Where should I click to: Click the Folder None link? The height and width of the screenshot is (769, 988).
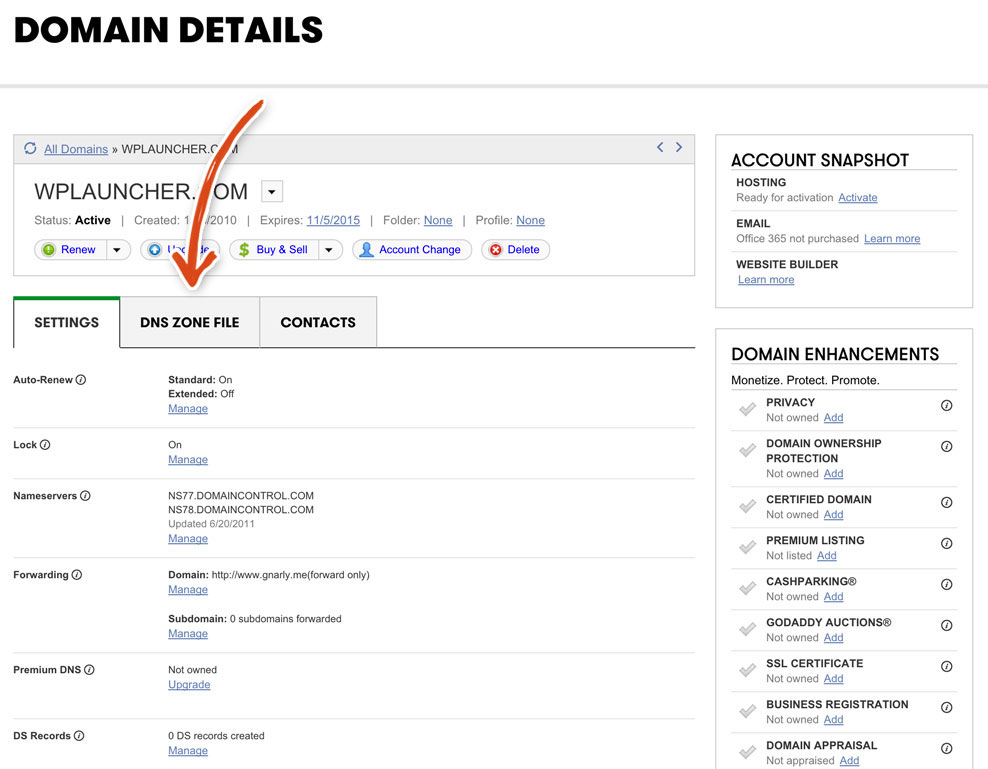point(438,220)
